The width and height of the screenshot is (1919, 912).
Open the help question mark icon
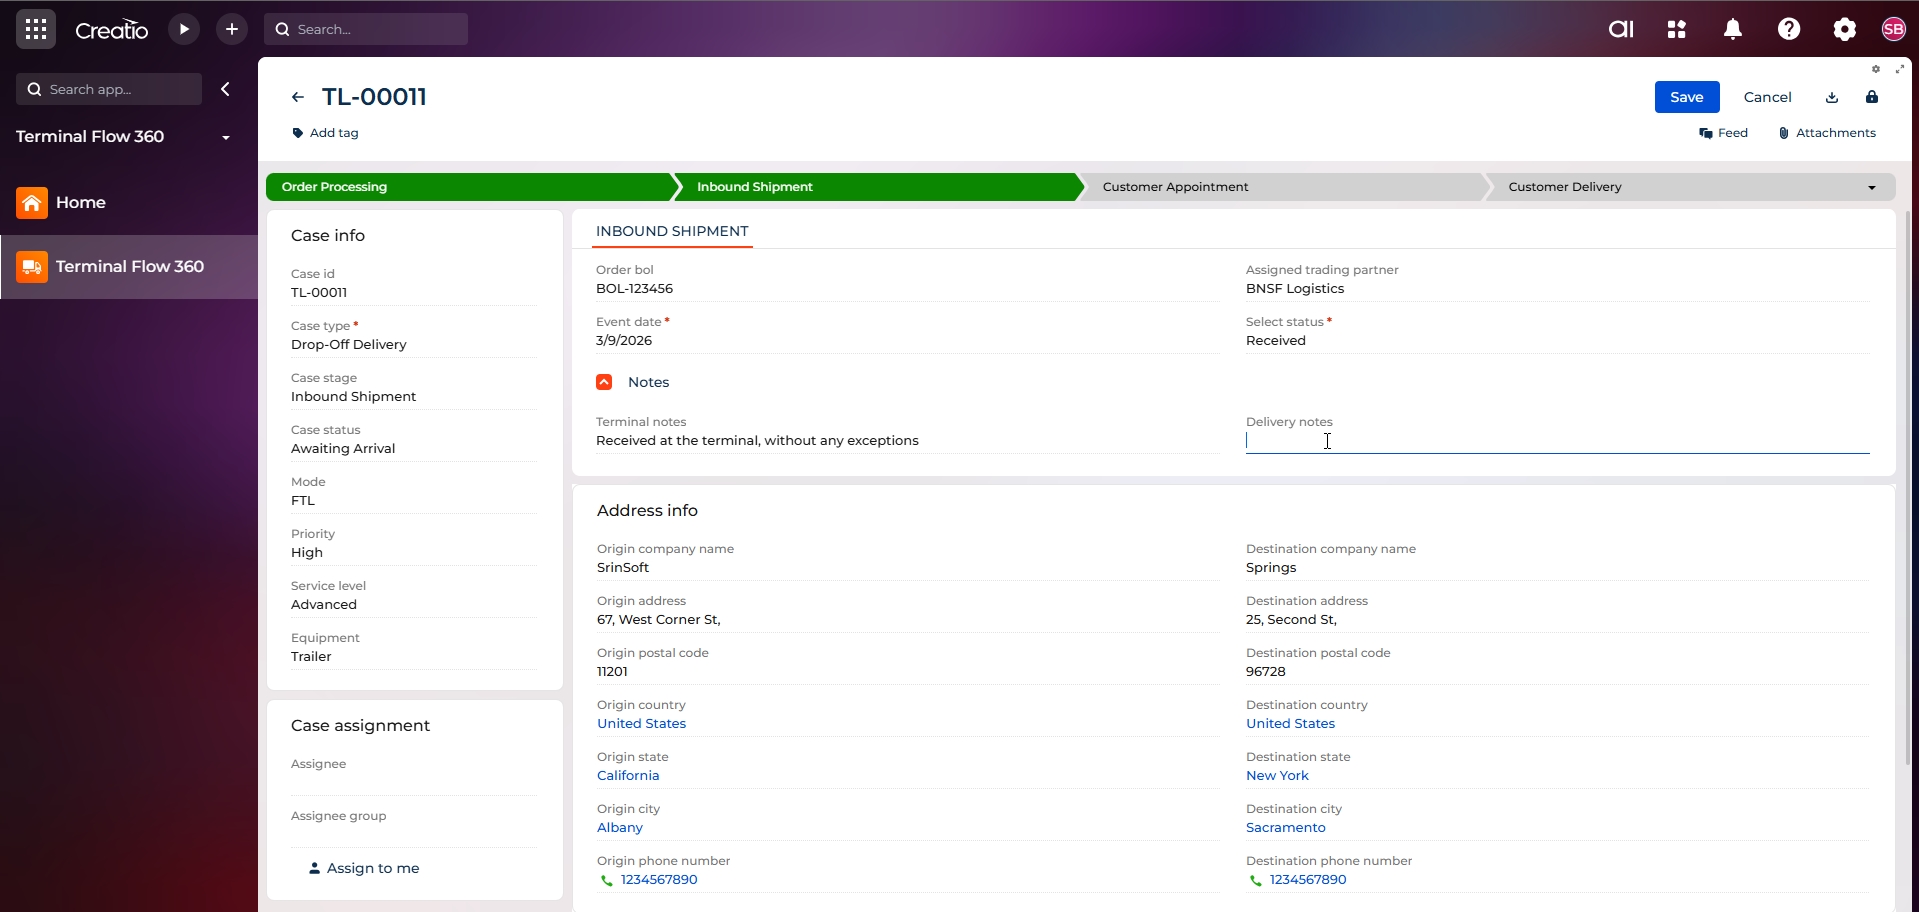[1789, 29]
